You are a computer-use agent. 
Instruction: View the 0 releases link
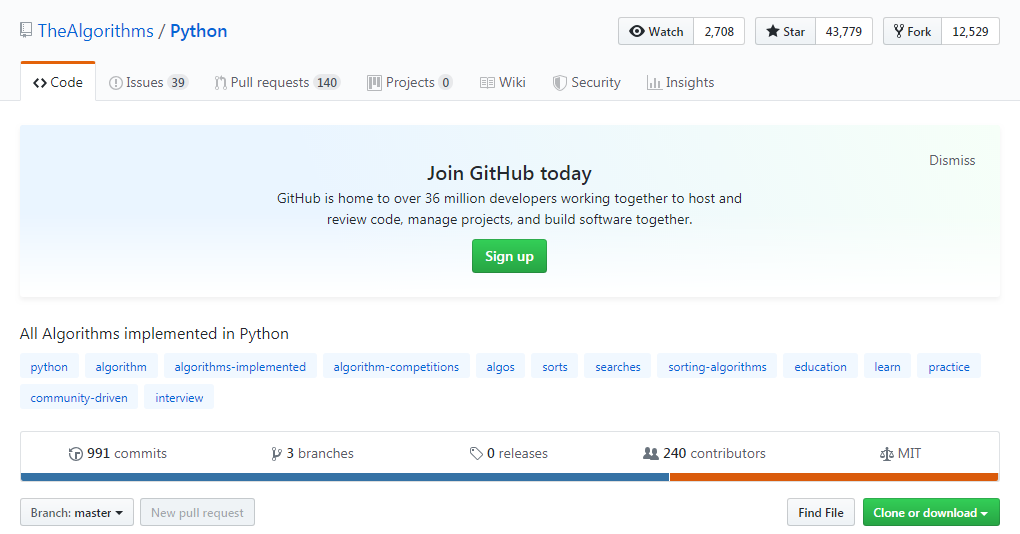tap(509, 453)
